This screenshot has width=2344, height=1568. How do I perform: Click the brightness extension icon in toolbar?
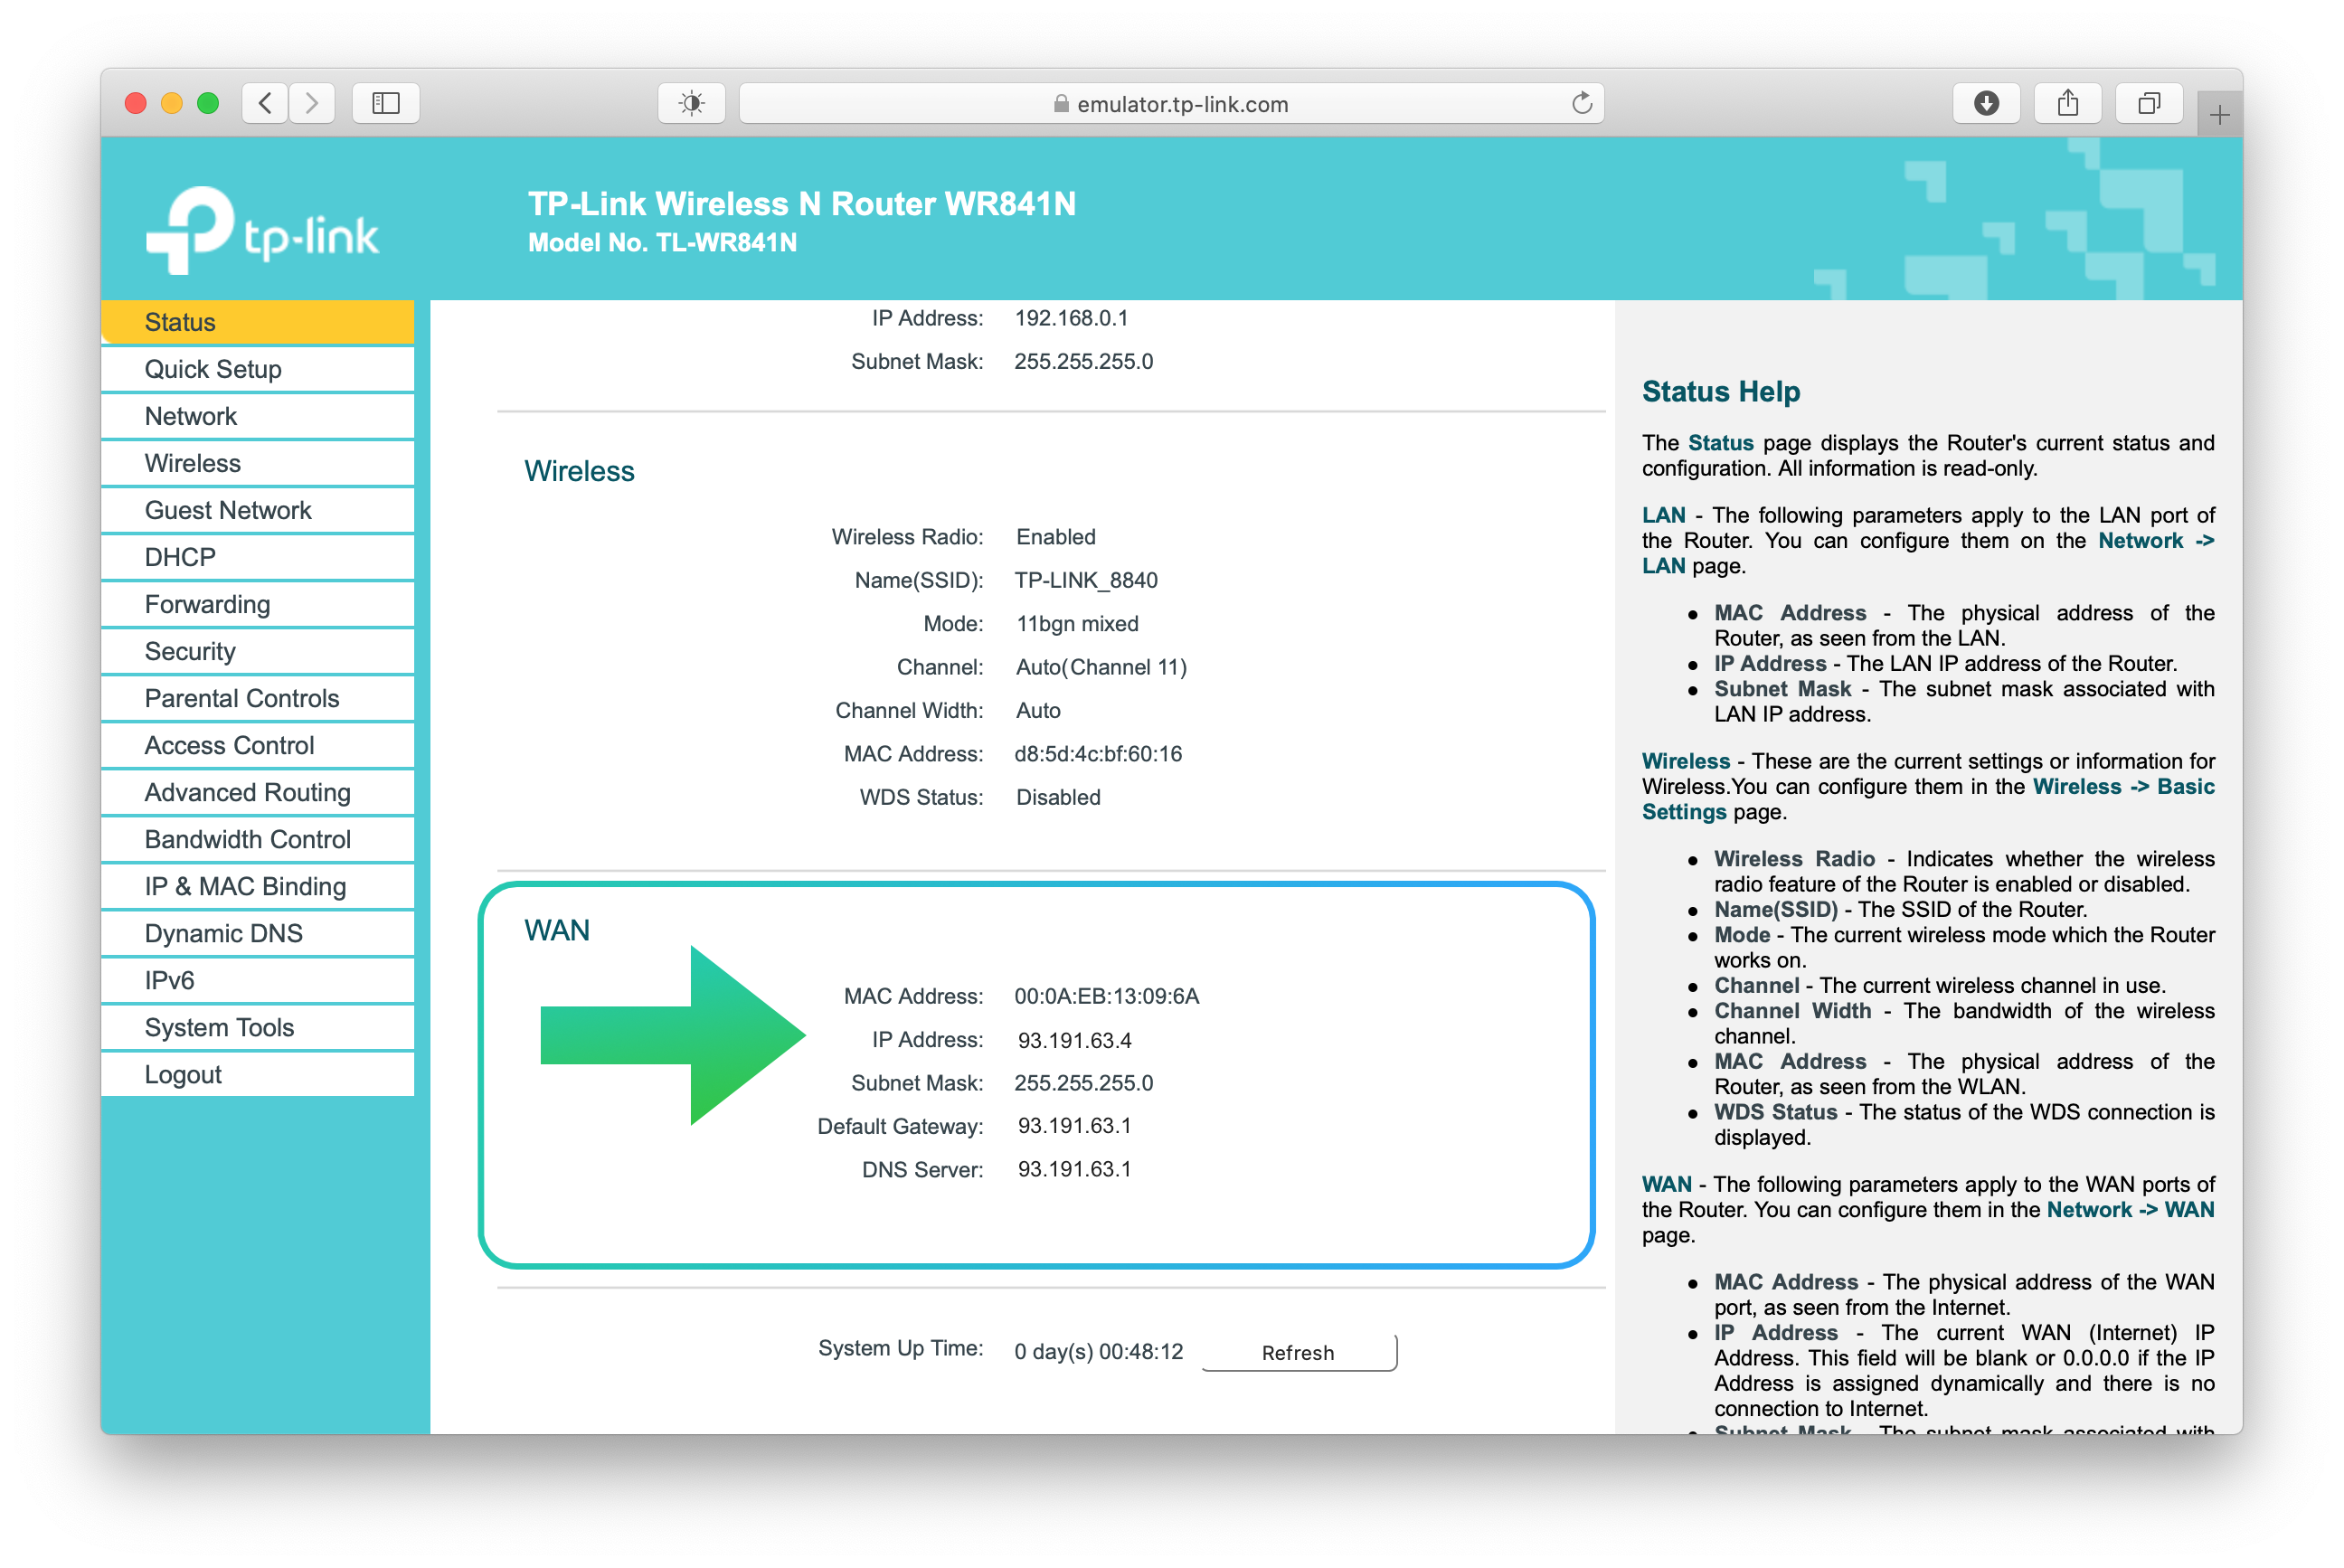pos(691,103)
